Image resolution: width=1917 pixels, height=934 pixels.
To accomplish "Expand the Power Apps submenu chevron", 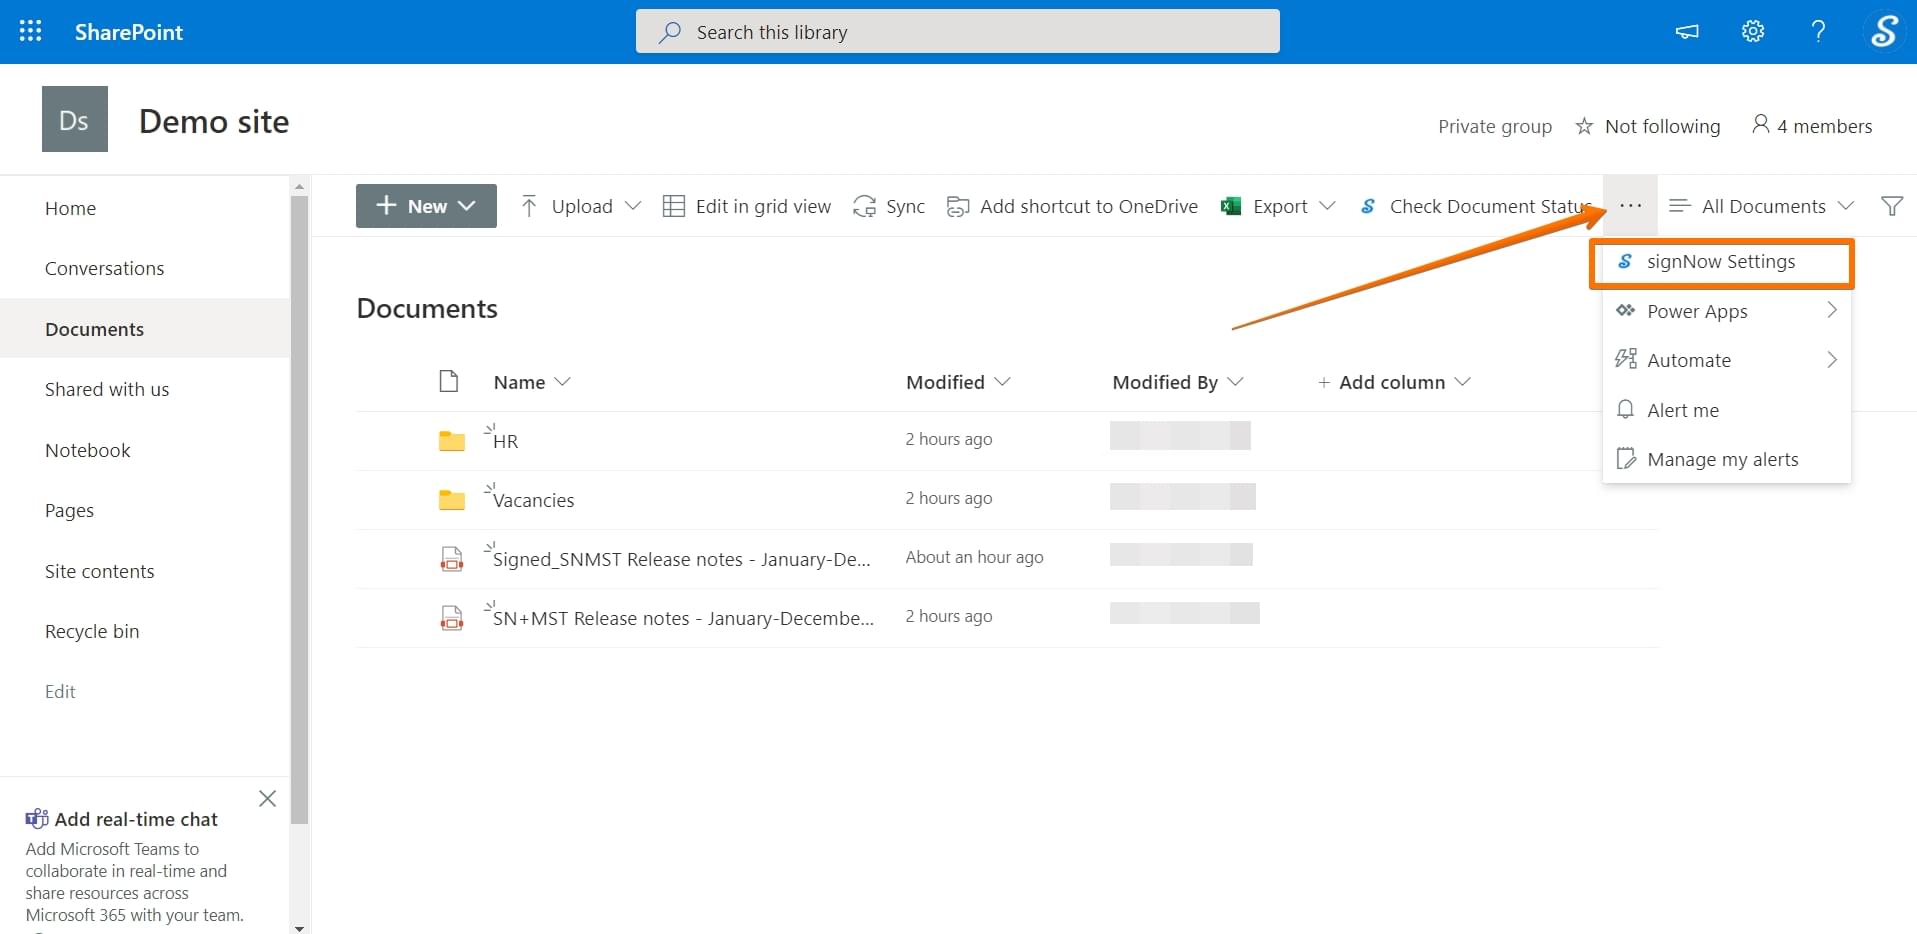I will pos(1832,310).
